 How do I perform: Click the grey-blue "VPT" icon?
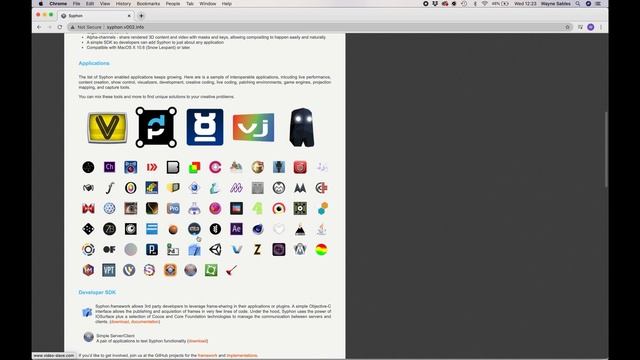tap(109, 270)
